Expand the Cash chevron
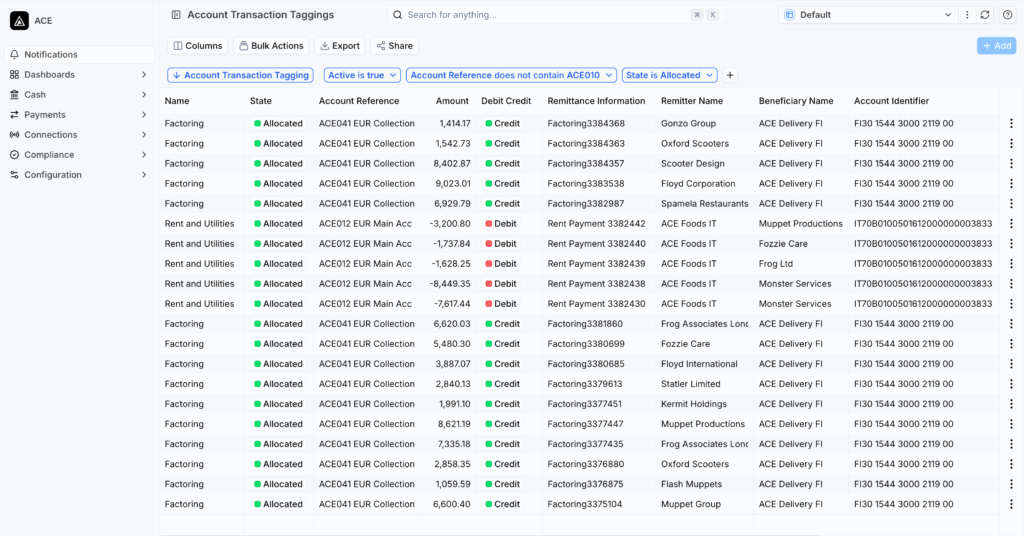 (x=144, y=95)
